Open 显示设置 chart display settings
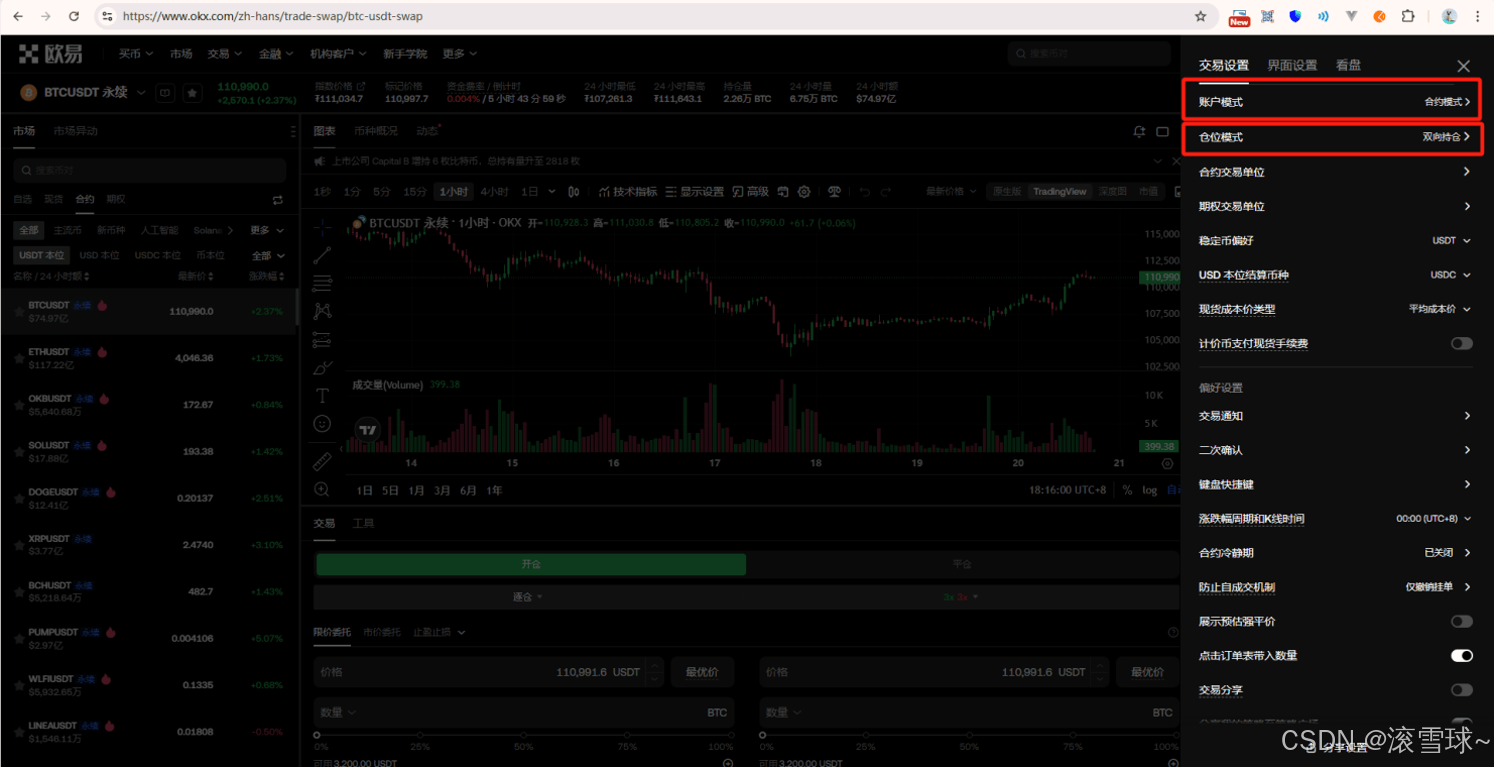Viewport: 1495px width, 767px height. [x=695, y=192]
